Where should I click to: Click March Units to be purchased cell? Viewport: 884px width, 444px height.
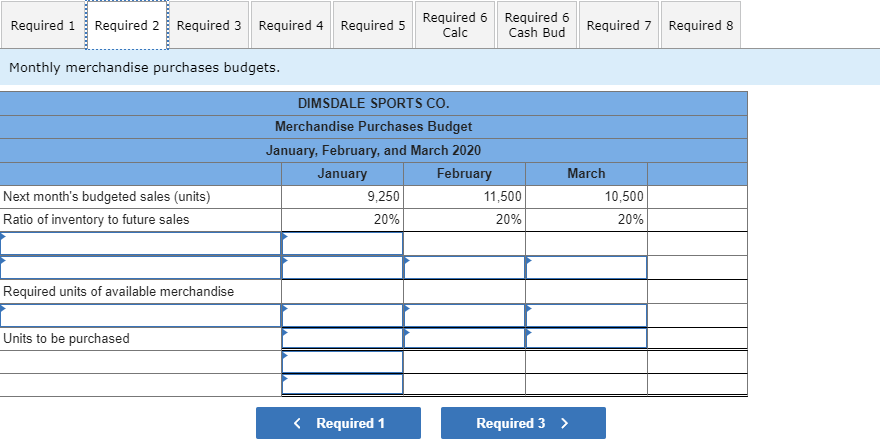tap(586, 338)
